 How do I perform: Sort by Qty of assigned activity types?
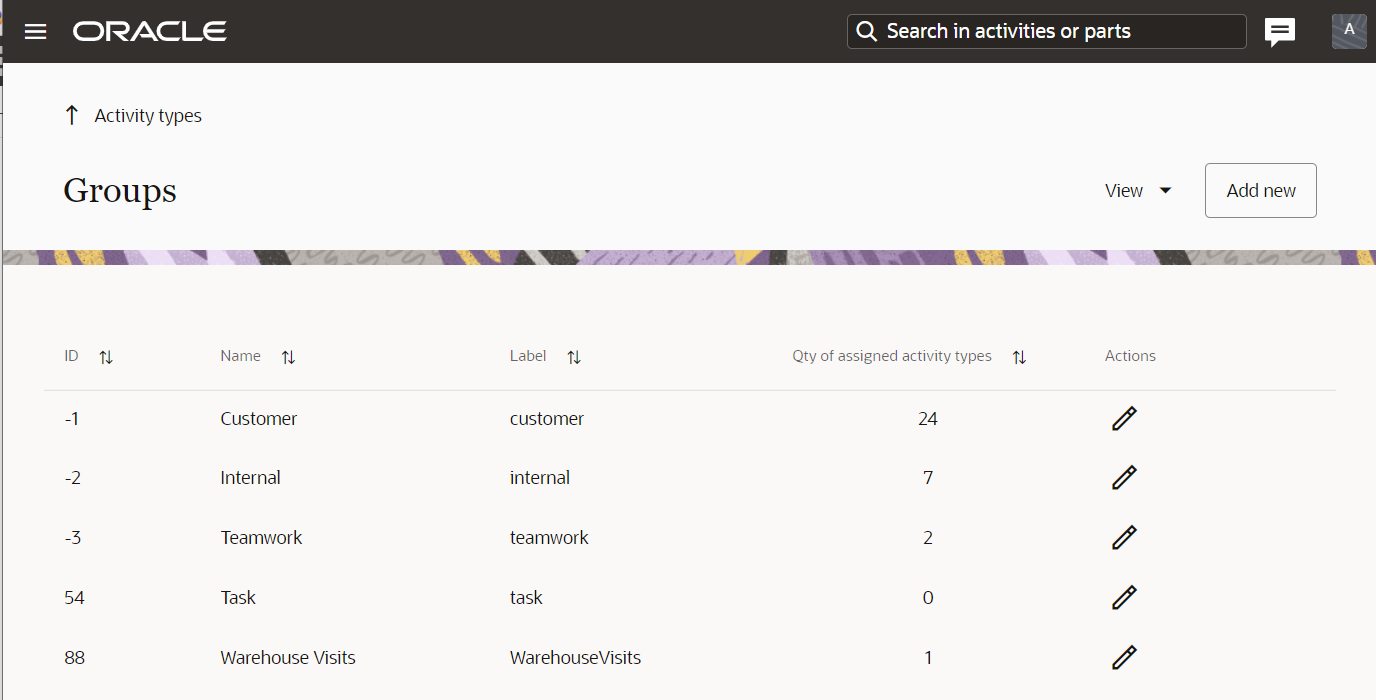(x=1019, y=357)
